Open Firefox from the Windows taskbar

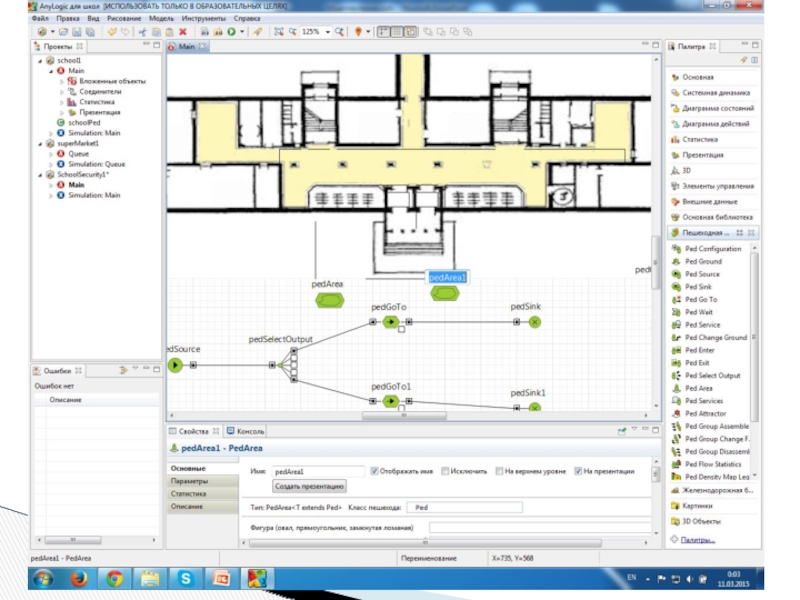[79, 579]
